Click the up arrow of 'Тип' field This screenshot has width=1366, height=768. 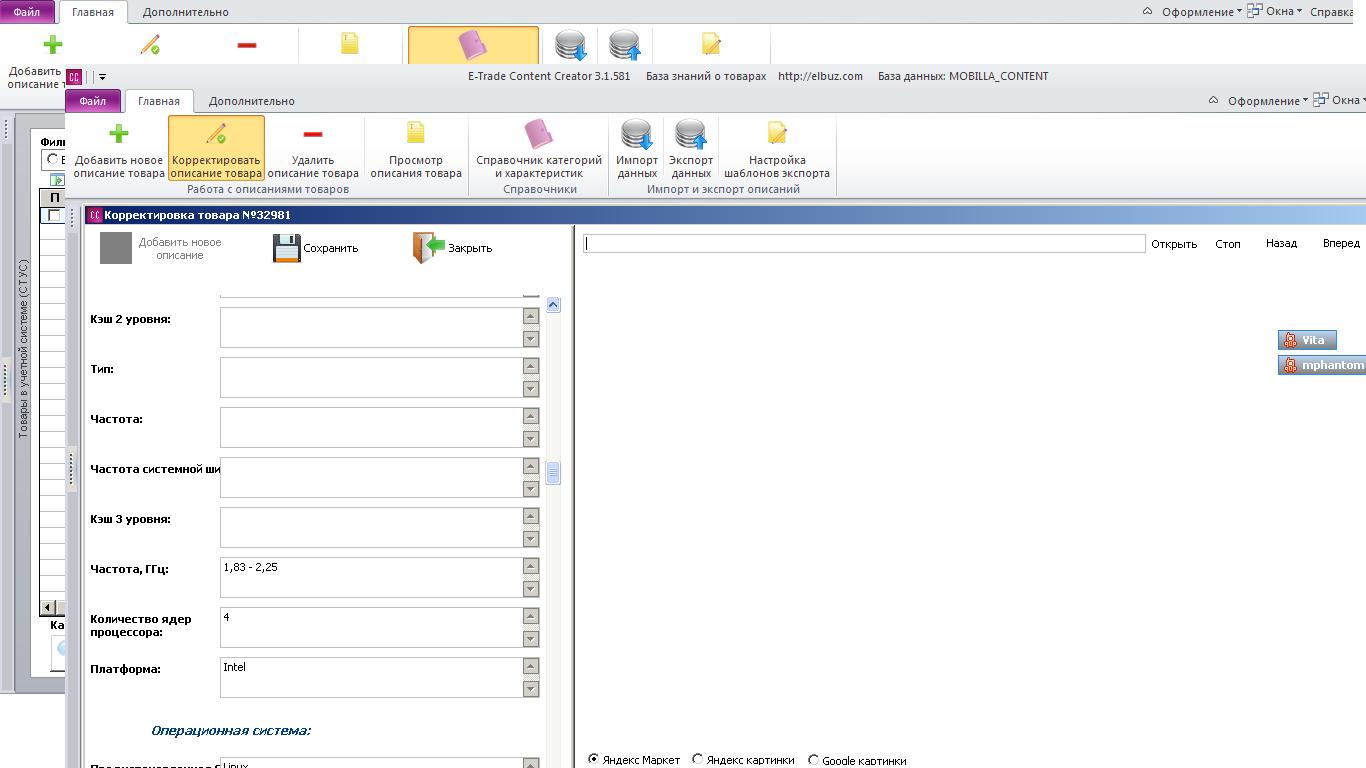coord(530,366)
